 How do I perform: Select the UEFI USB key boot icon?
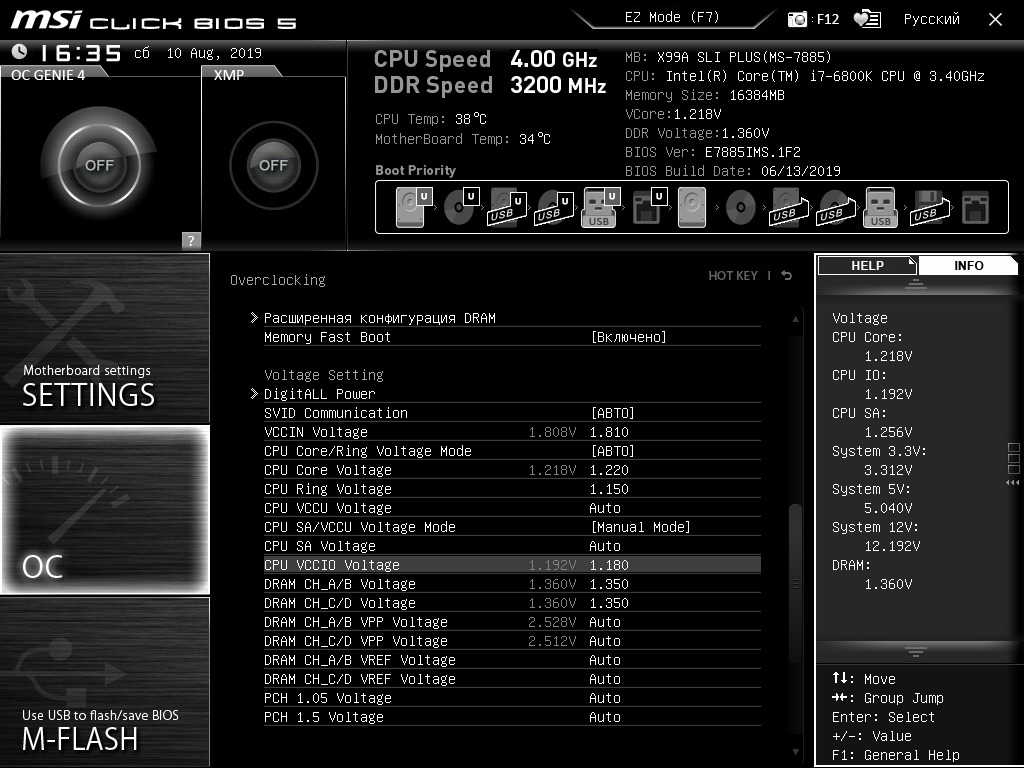(x=600, y=207)
